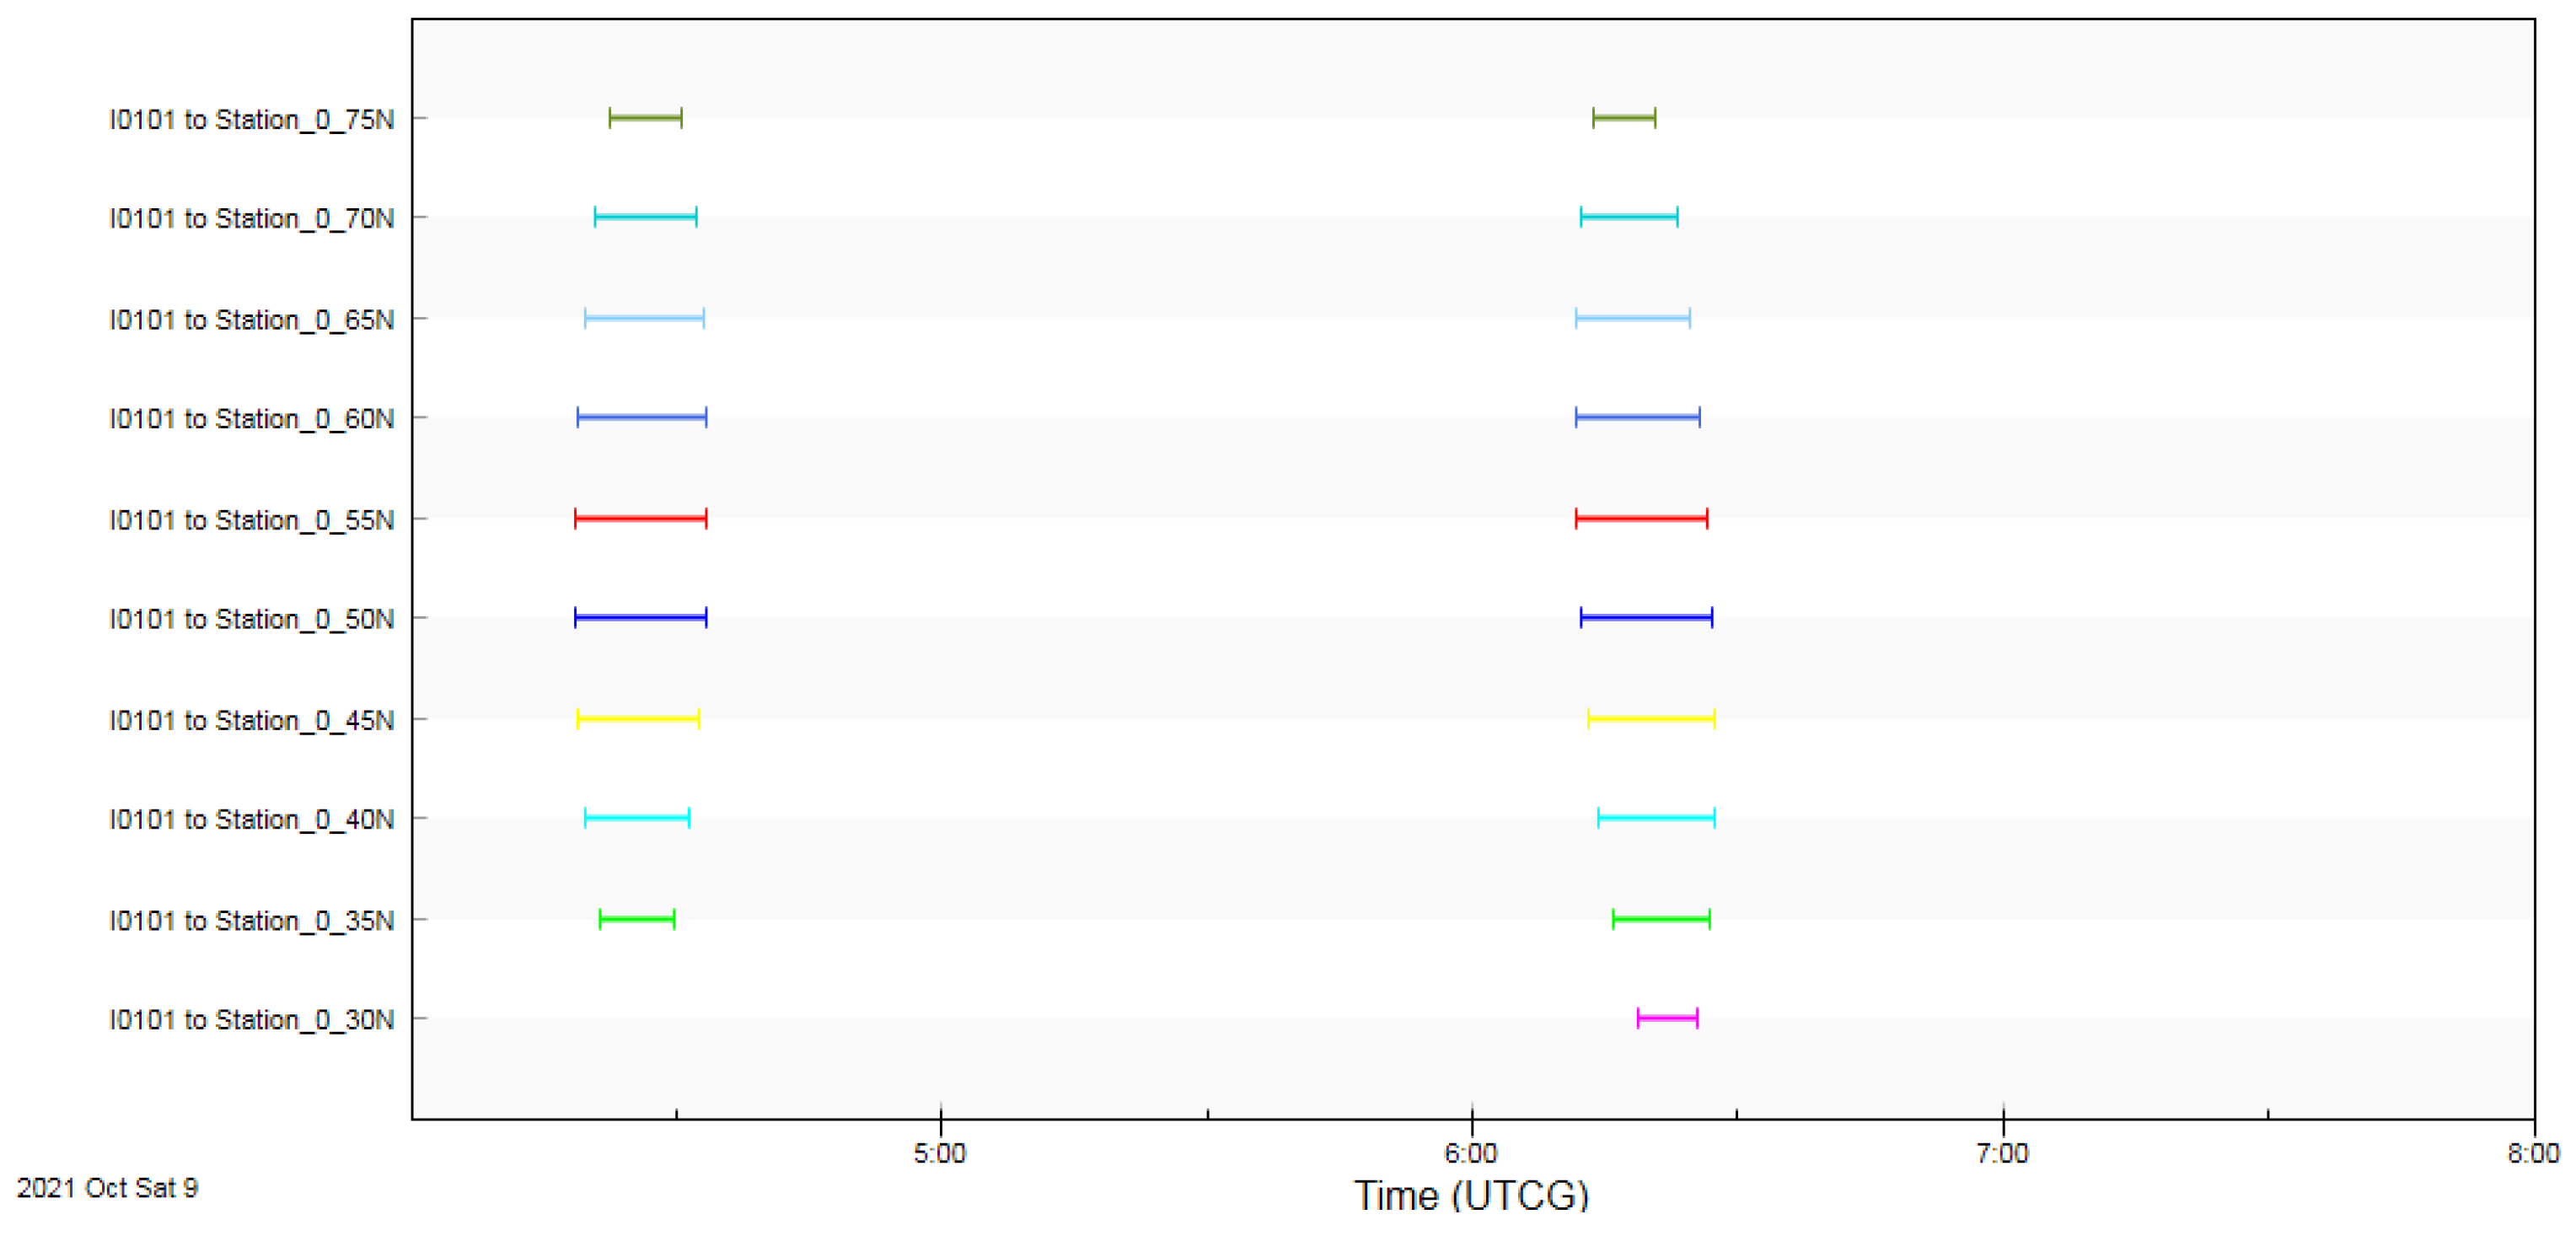Viewport: 2576px width, 1236px height.
Task: Click first yellow Station_0_45N interval
Action: tap(637, 719)
